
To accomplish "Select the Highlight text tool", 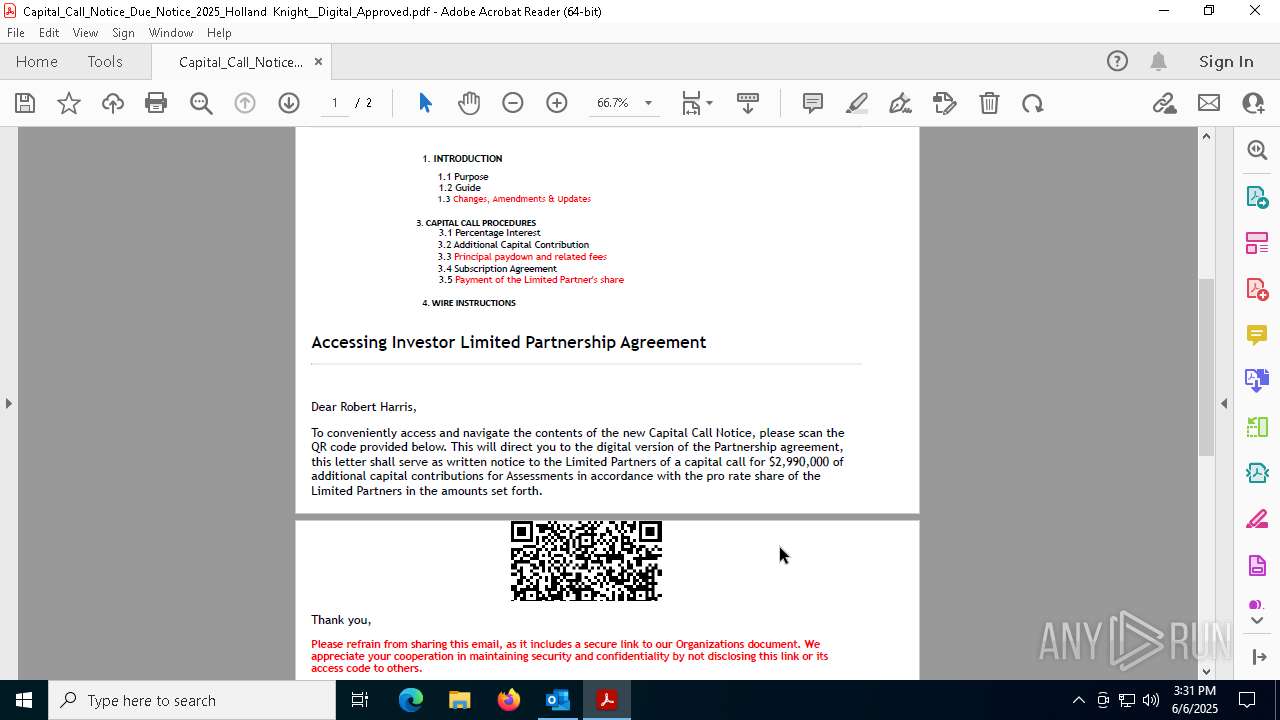I will pyautogui.click(x=857, y=103).
